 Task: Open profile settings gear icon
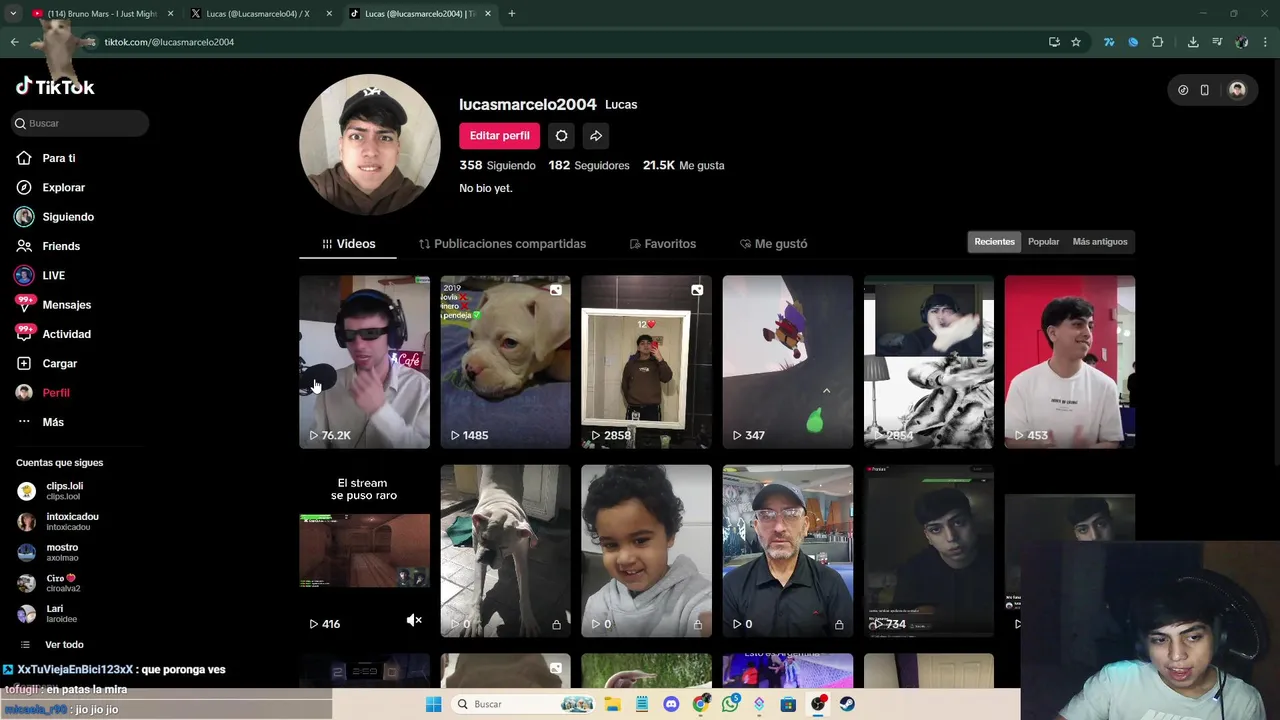561,136
